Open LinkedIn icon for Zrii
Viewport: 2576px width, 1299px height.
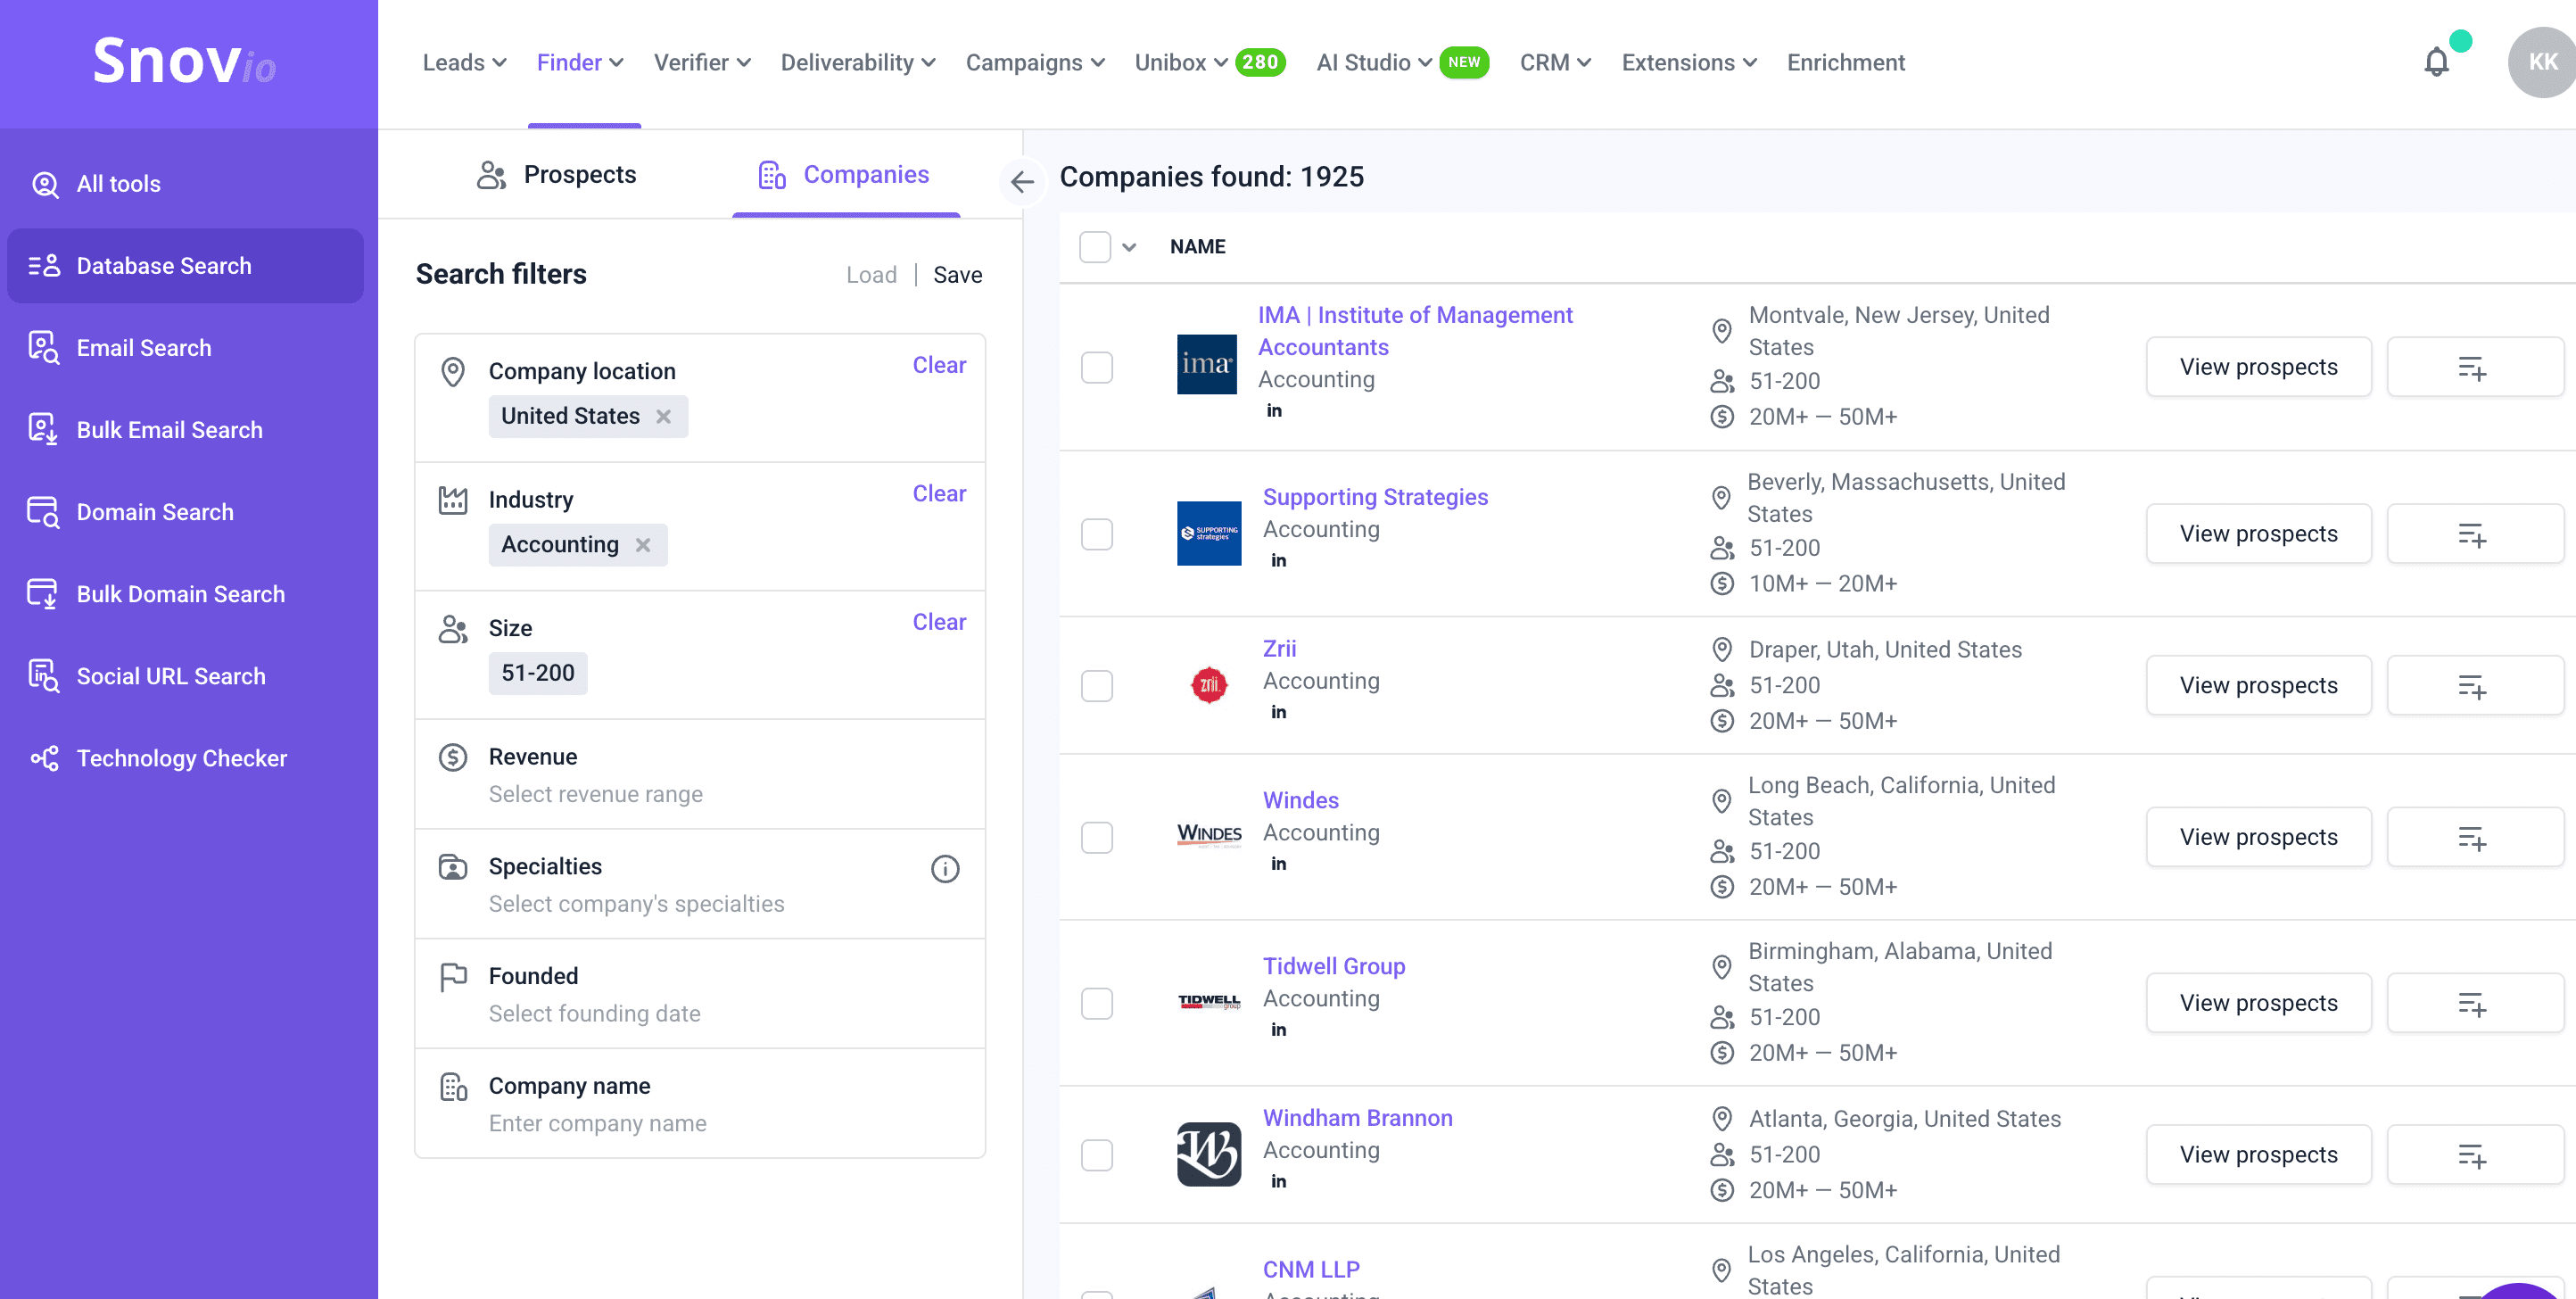1278,712
